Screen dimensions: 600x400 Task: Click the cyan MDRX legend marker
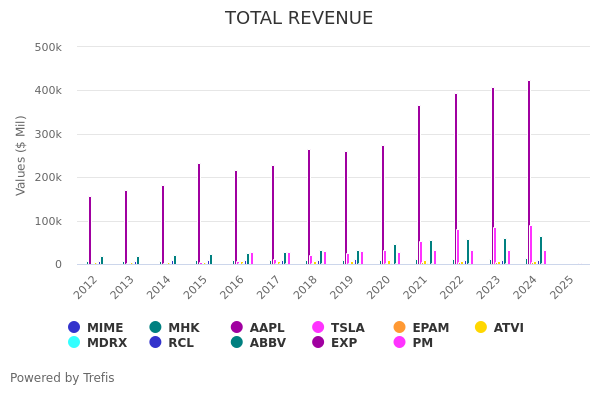[x=74, y=343]
